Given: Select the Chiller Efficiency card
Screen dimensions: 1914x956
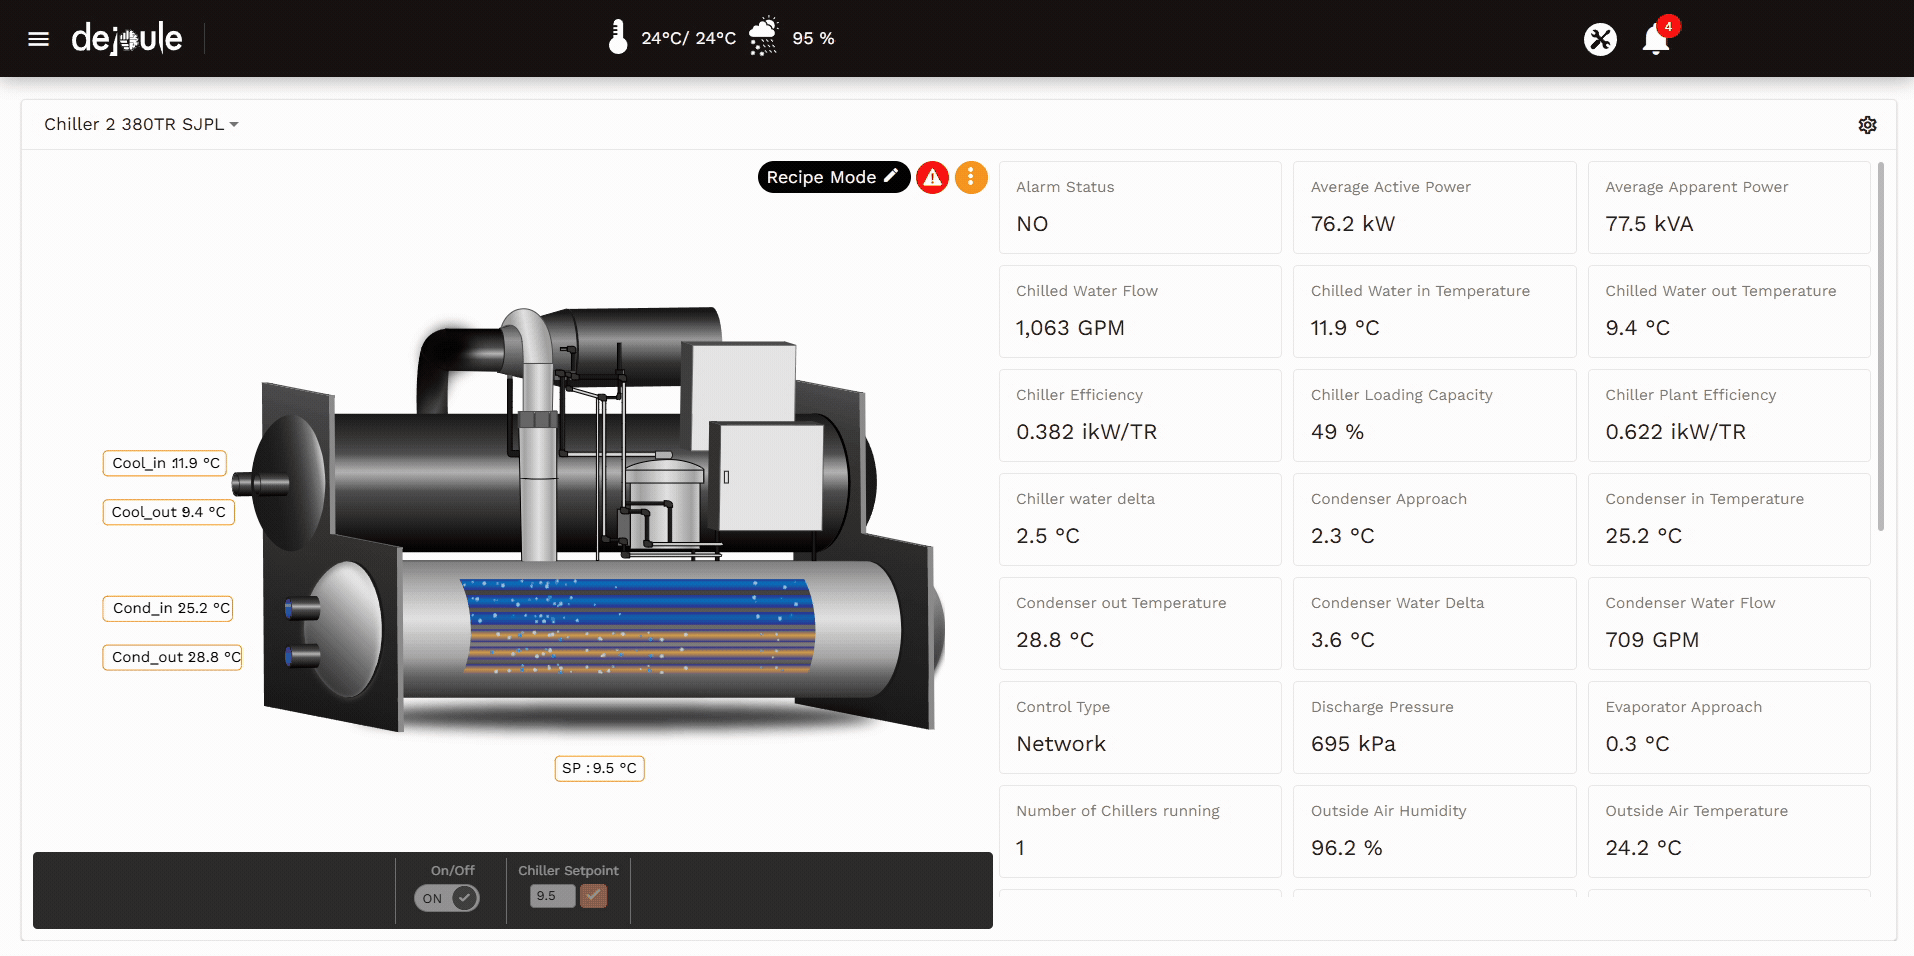Looking at the screenshot, I should click(1140, 415).
